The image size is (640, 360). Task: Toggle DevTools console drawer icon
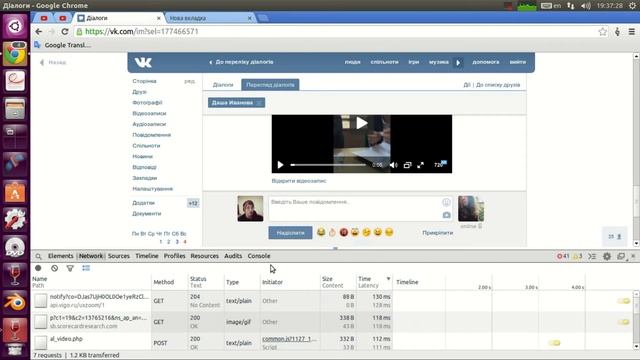point(592,256)
